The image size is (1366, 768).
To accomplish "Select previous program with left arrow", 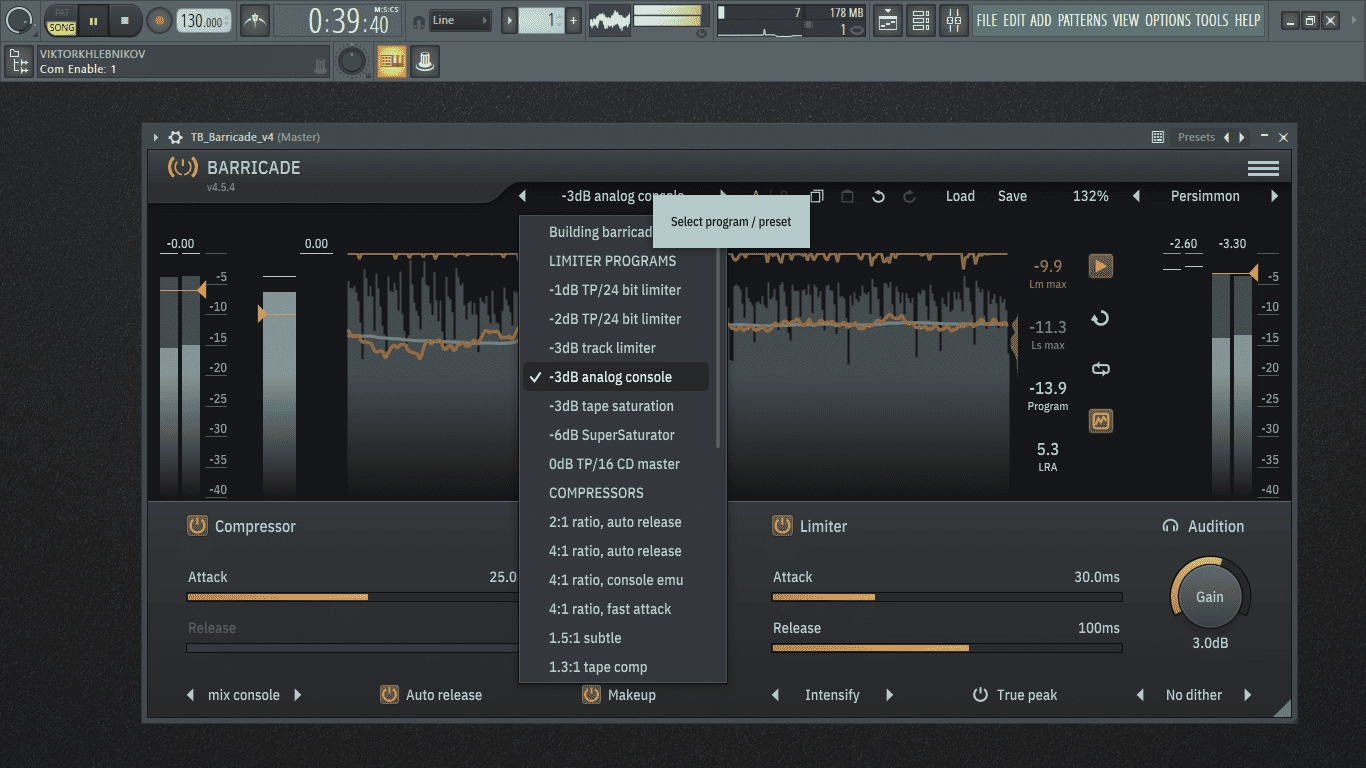I will click(522, 196).
